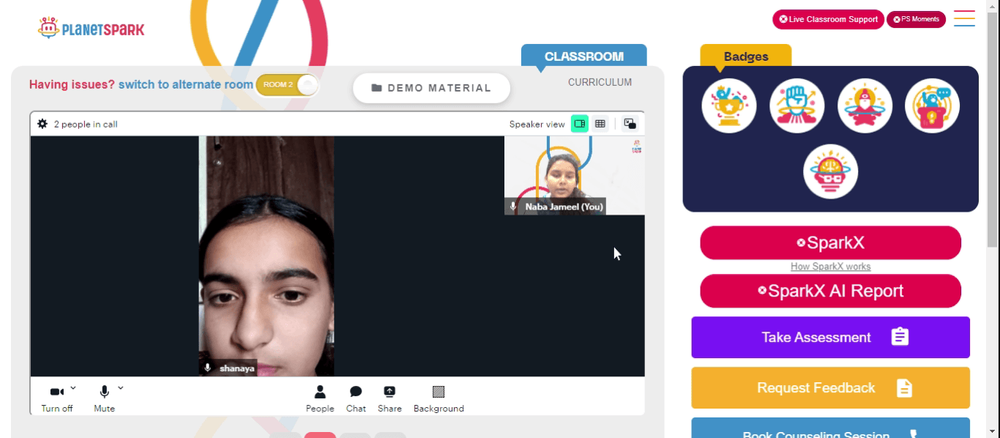Click Request Feedback button
The height and width of the screenshot is (438, 1000).
[x=830, y=388]
